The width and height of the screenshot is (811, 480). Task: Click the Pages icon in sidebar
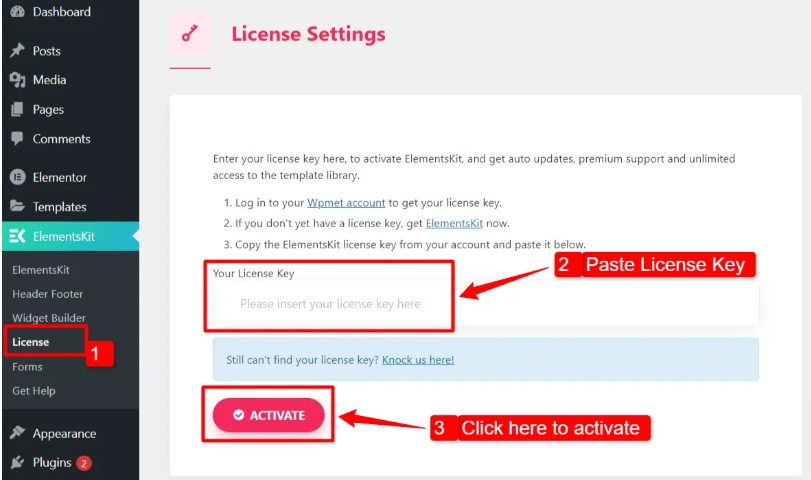click(x=17, y=110)
